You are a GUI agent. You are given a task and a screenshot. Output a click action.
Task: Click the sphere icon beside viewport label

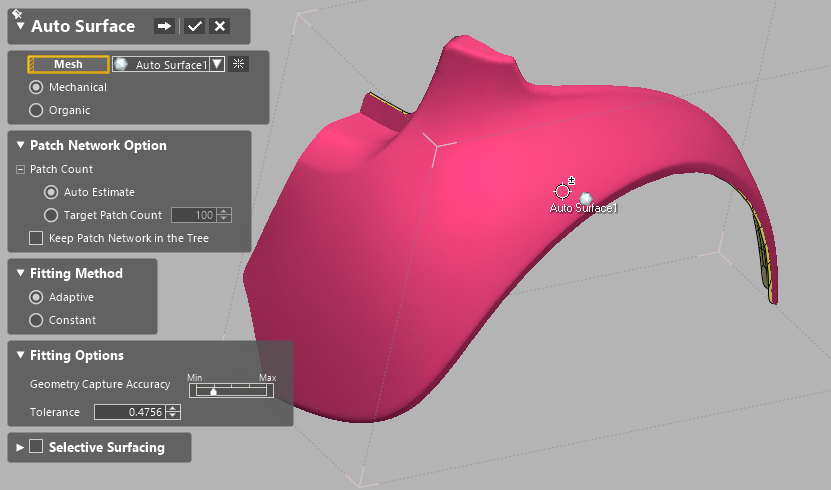tap(585, 198)
